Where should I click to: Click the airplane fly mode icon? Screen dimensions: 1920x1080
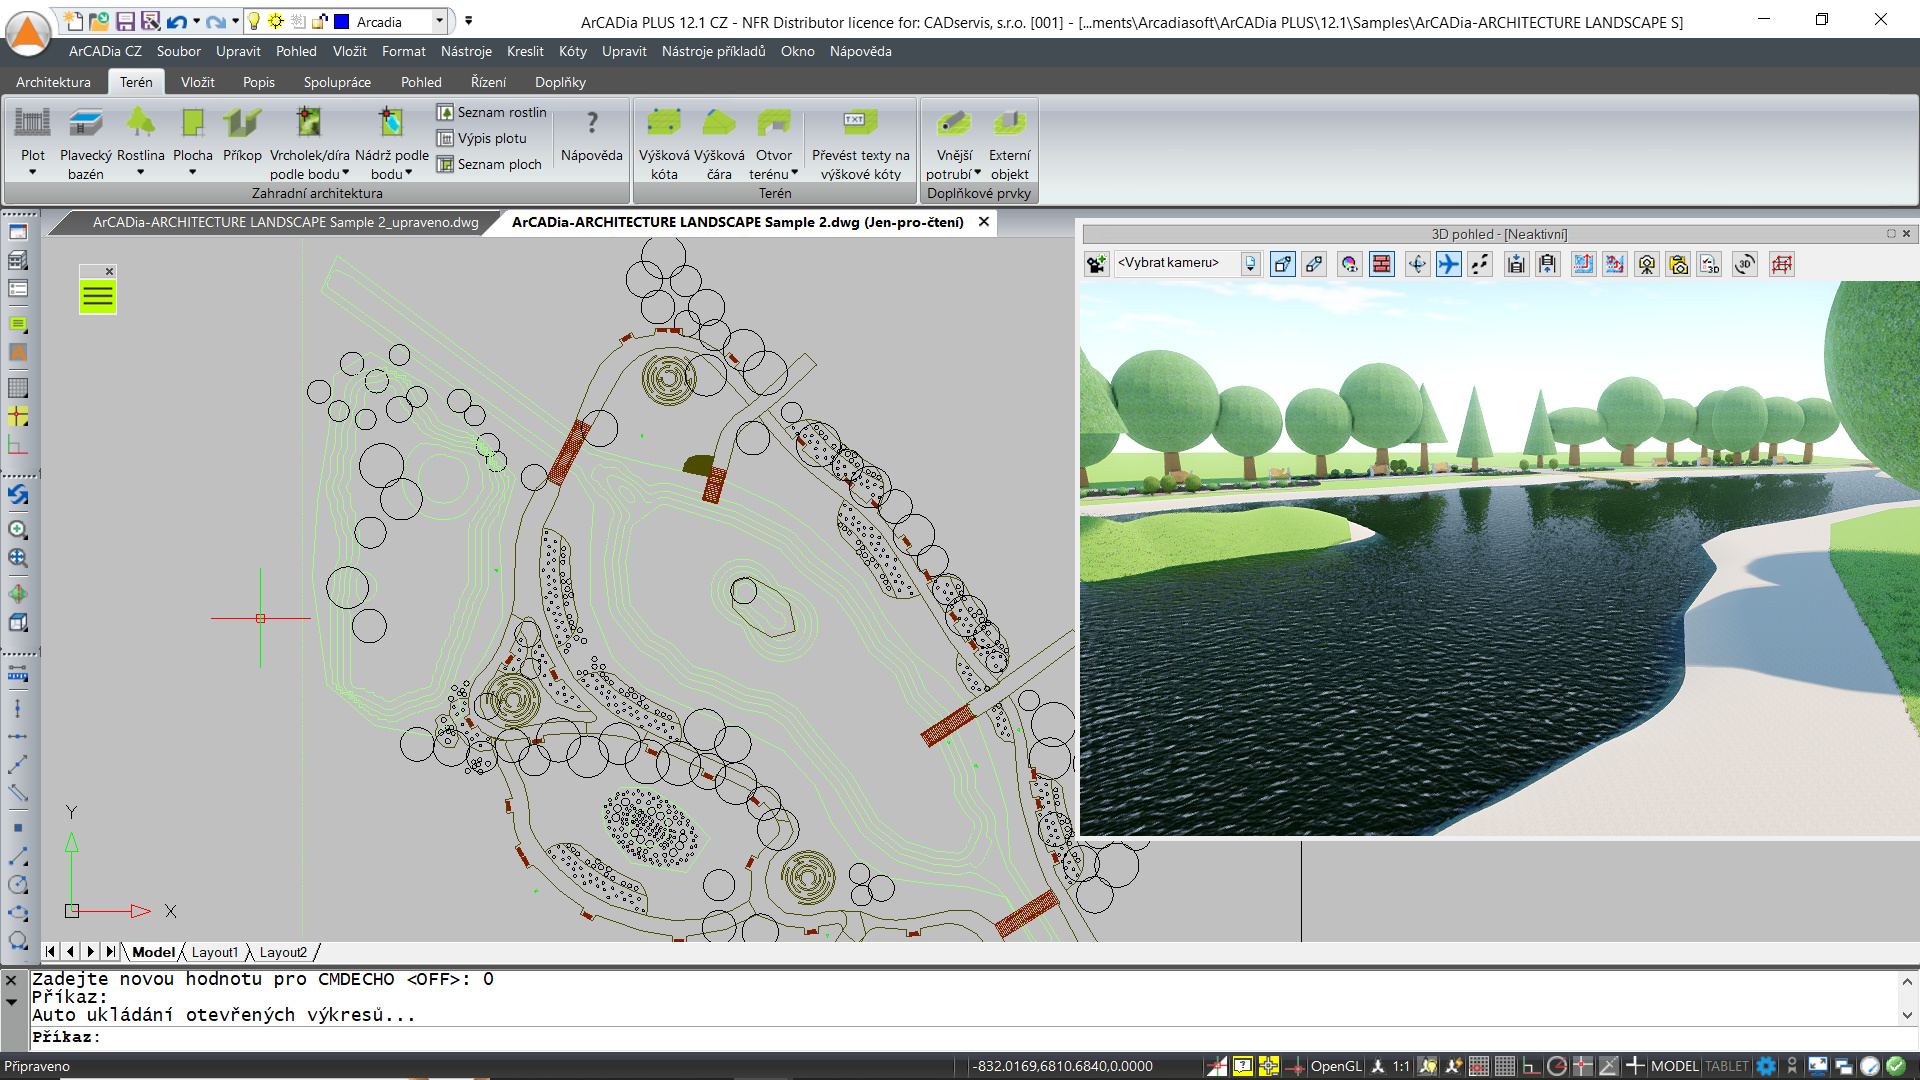pyautogui.click(x=1448, y=264)
